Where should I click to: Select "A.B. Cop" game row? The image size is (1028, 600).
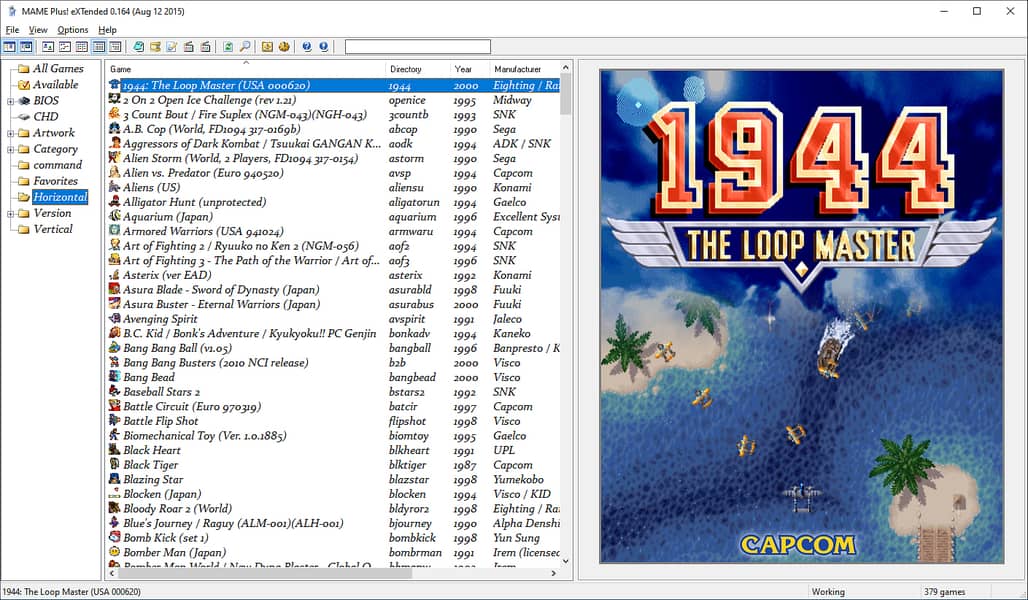[x=334, y=129]
